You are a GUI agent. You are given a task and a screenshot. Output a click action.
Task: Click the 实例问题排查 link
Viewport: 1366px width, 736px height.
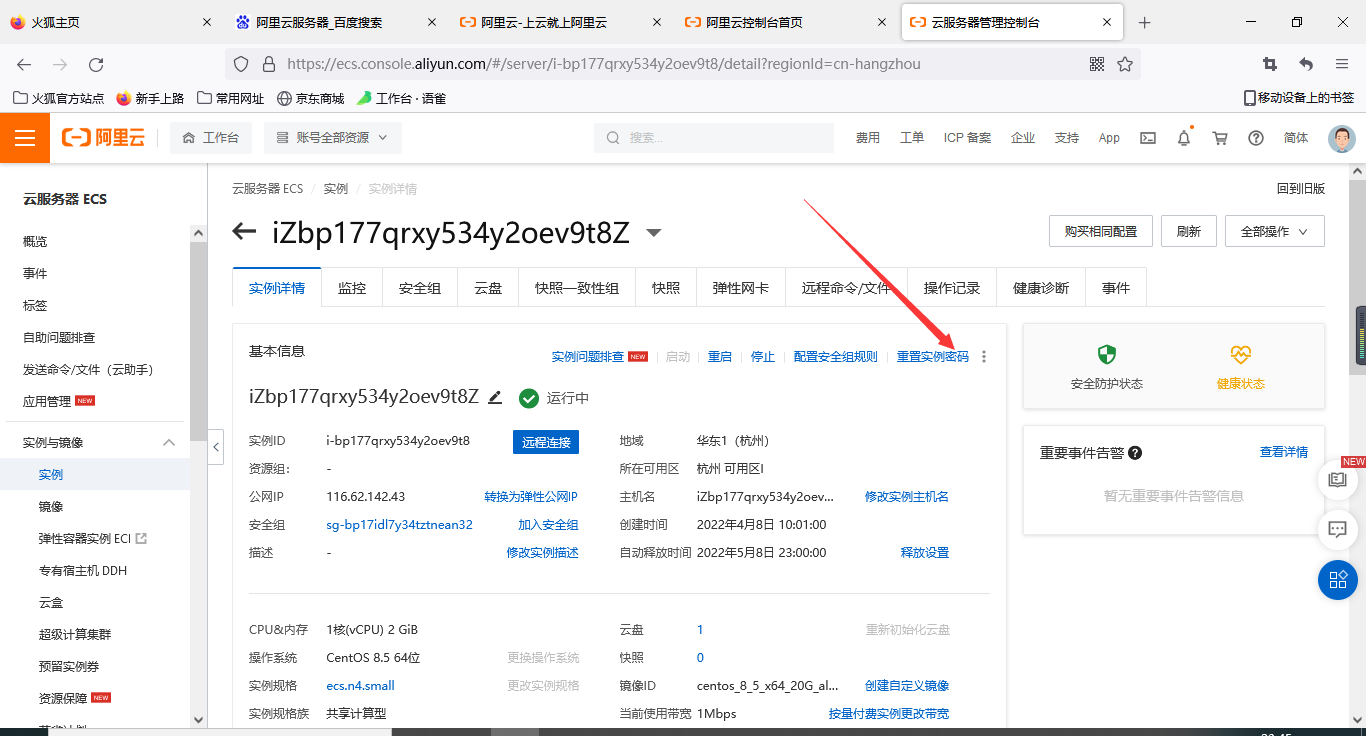(x=588, y=357)
